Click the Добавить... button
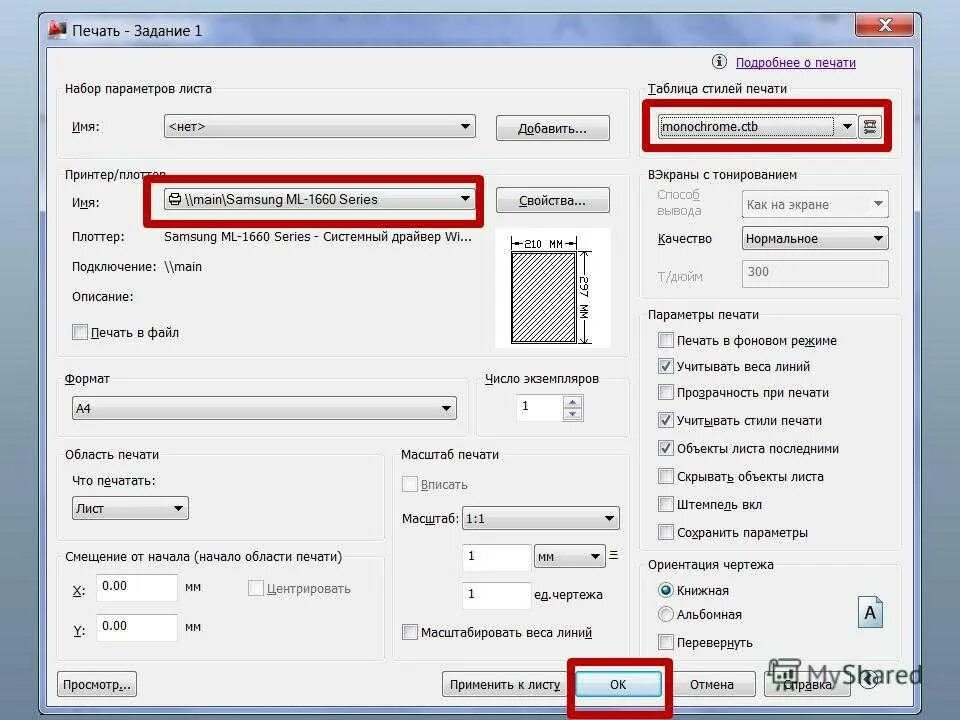This screenshot has height=720, width=960. 552,128
